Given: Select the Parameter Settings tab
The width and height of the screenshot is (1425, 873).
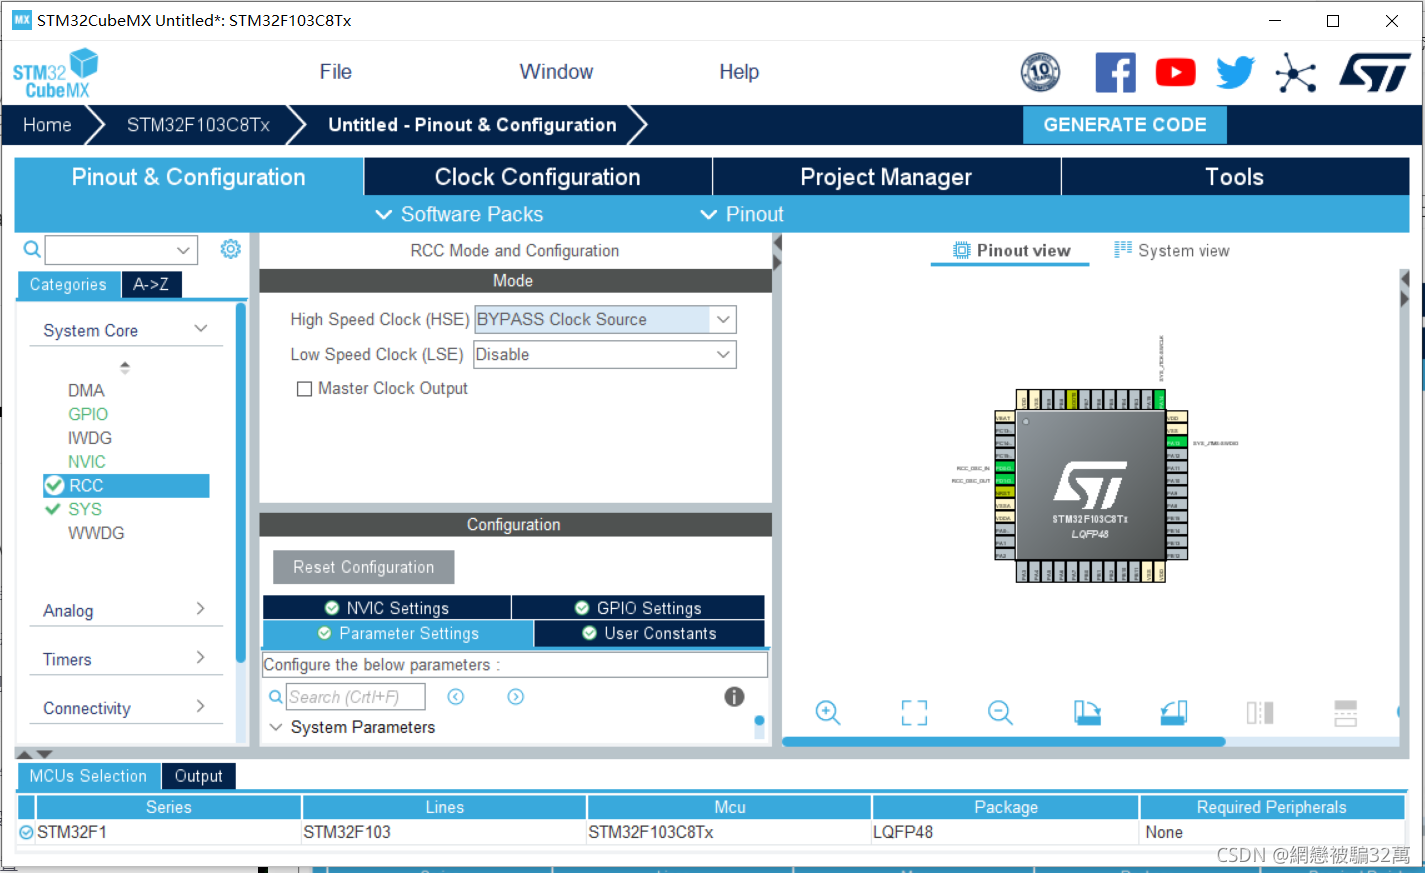Looking at the screenshot, I should click(398, 633).
